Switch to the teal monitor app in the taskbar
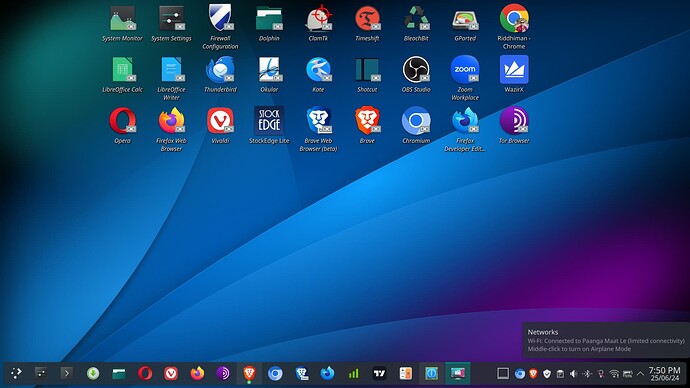Image resolution: width=690 pixels, height=388 pixels. (458, 373)
